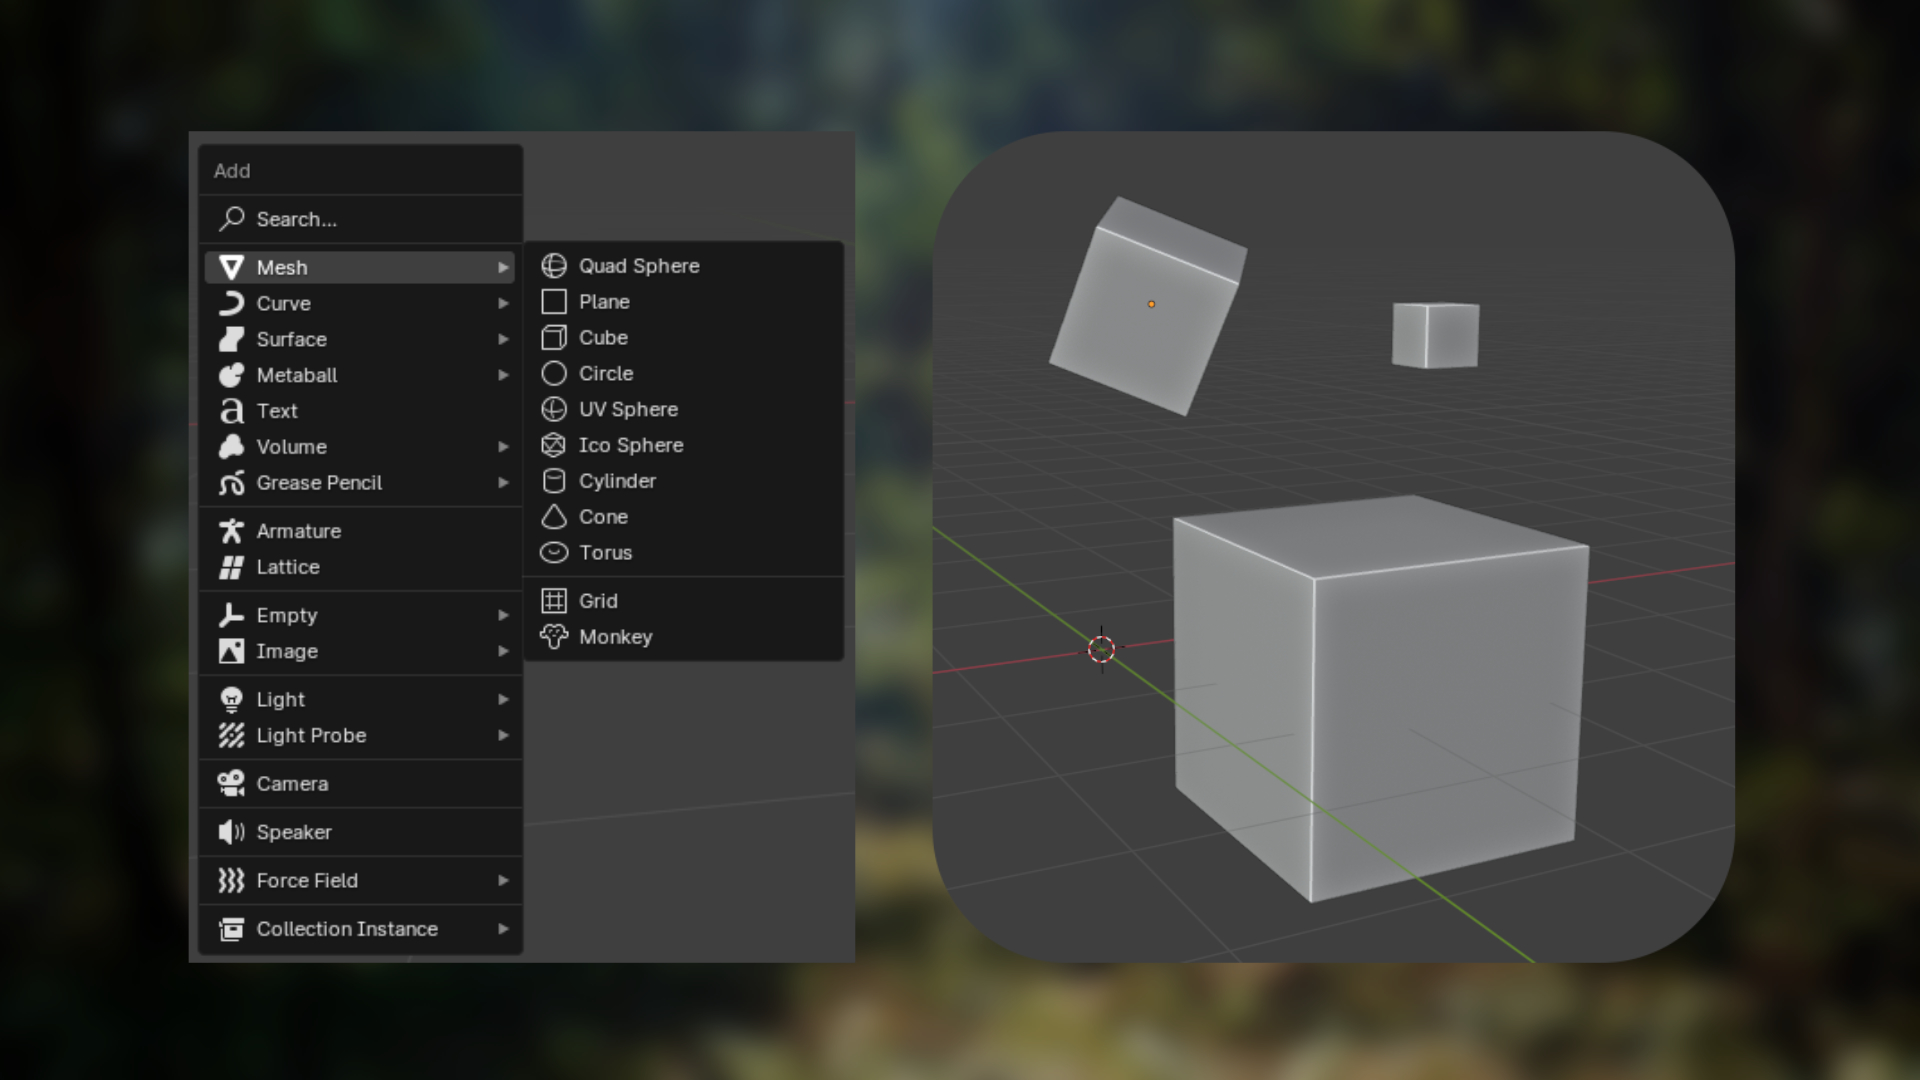Click the Curve icon in Add menu
Viewport: 1920px width, 1080px height.
231,303
